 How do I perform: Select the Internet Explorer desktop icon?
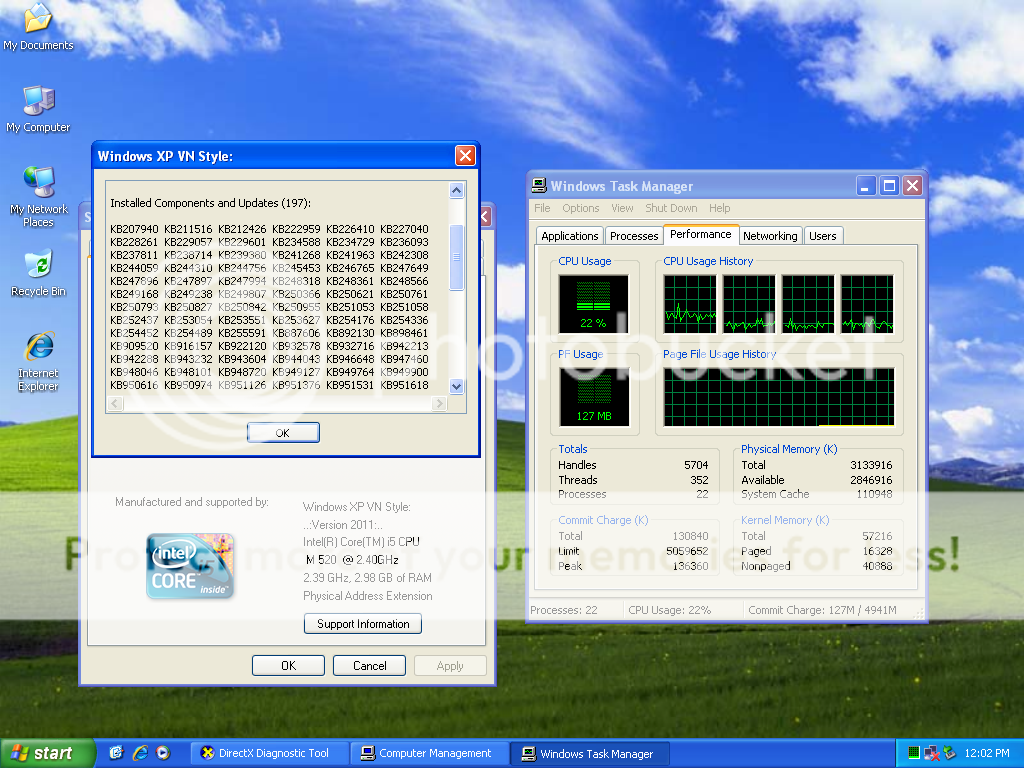(39, 361)
